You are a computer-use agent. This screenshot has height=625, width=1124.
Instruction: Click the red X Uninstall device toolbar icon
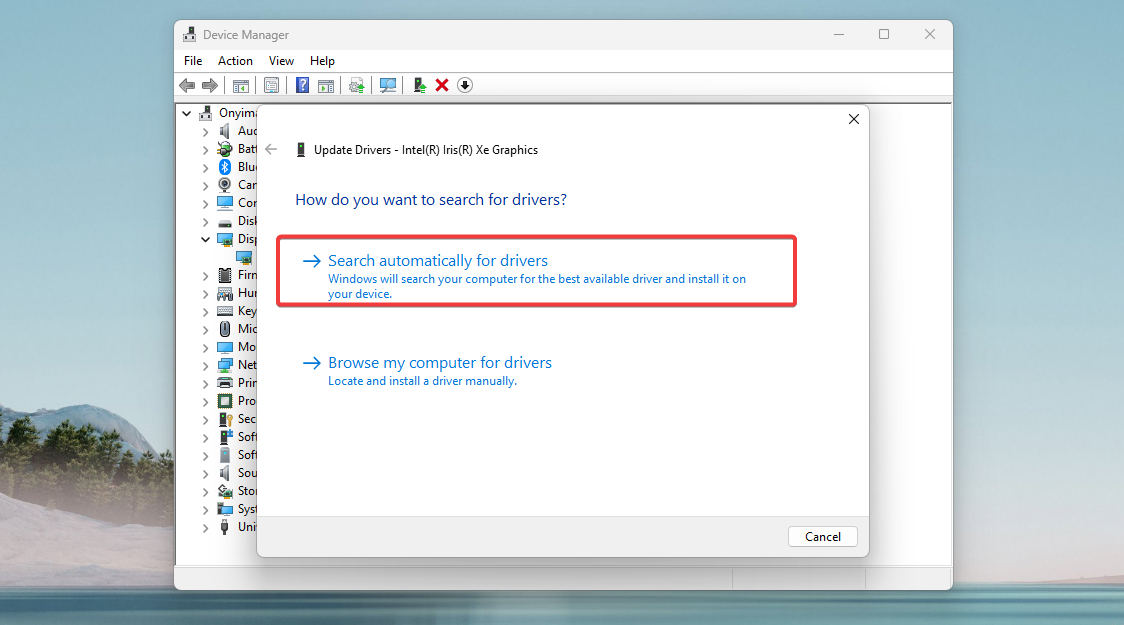[442, 85]
